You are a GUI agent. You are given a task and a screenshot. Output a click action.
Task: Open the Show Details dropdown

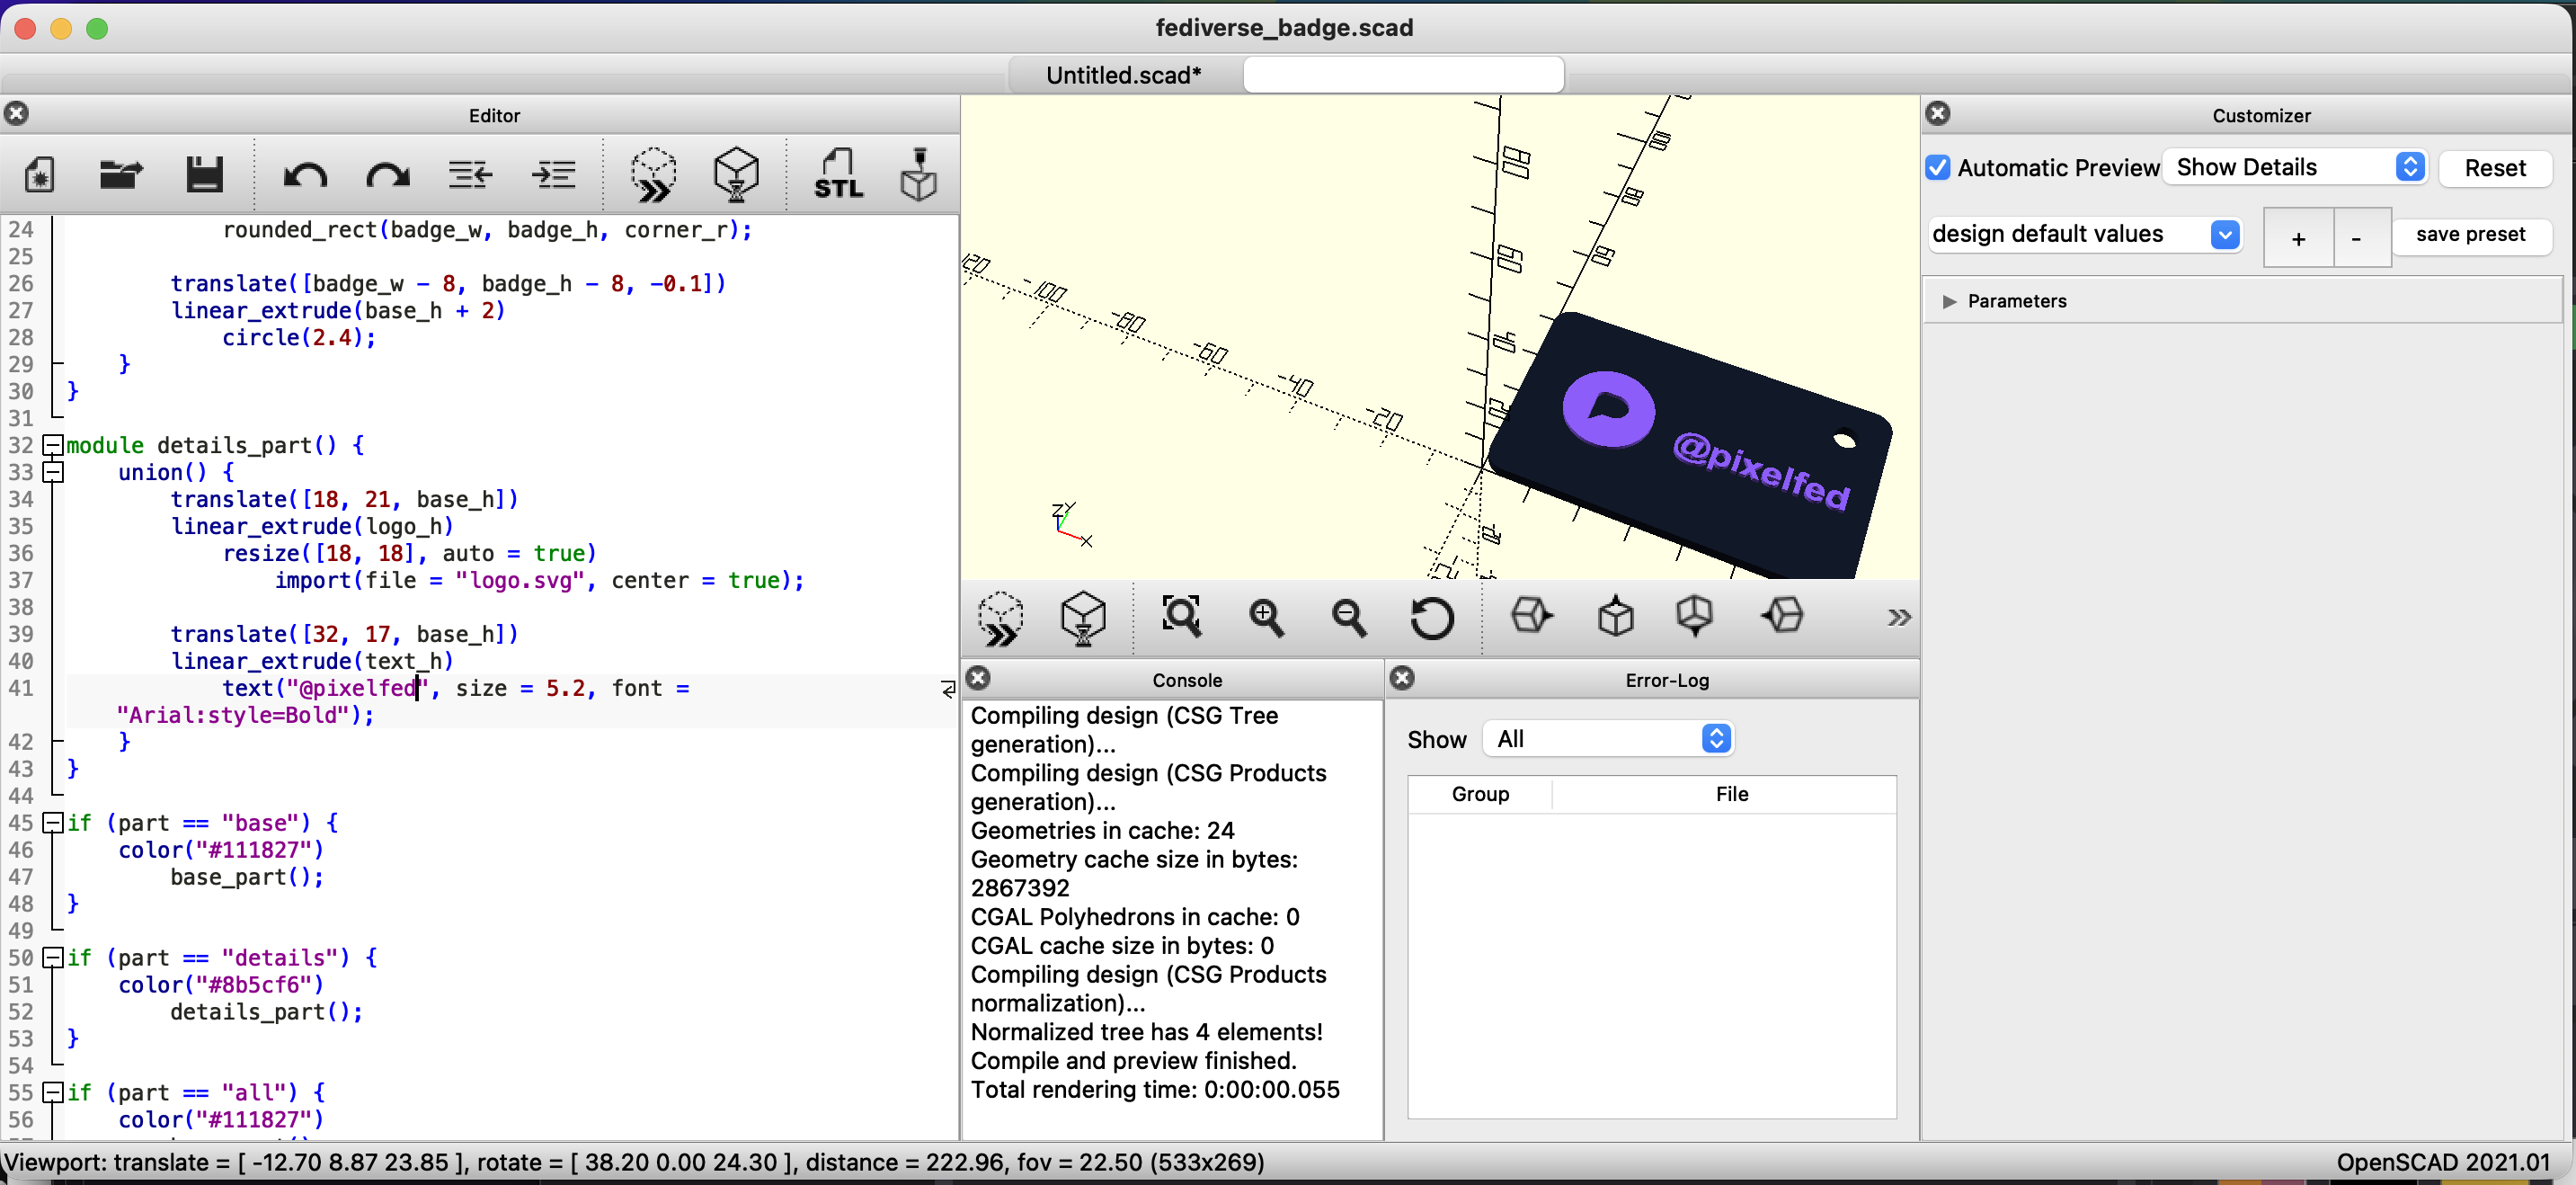2296,167
